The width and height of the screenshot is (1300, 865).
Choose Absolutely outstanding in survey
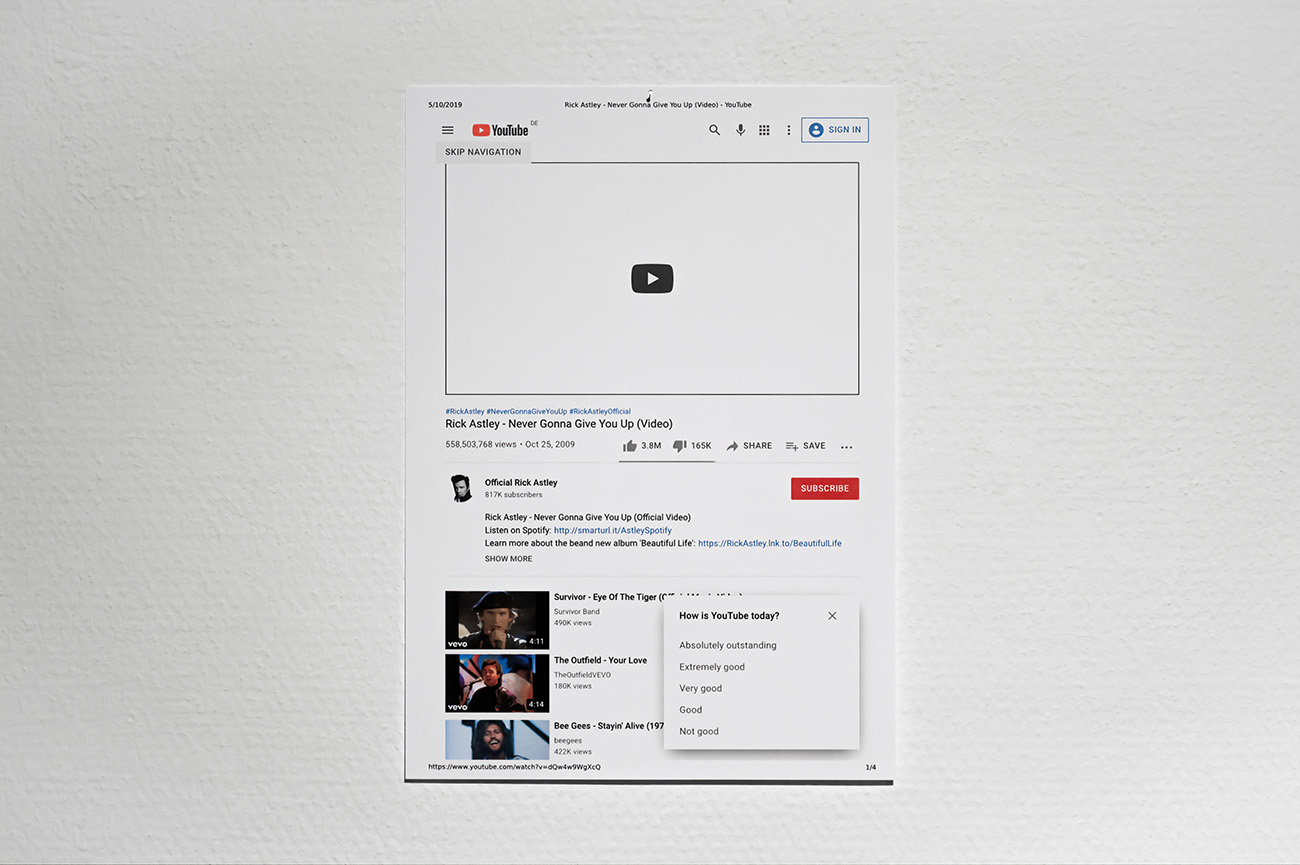point(728,646)
